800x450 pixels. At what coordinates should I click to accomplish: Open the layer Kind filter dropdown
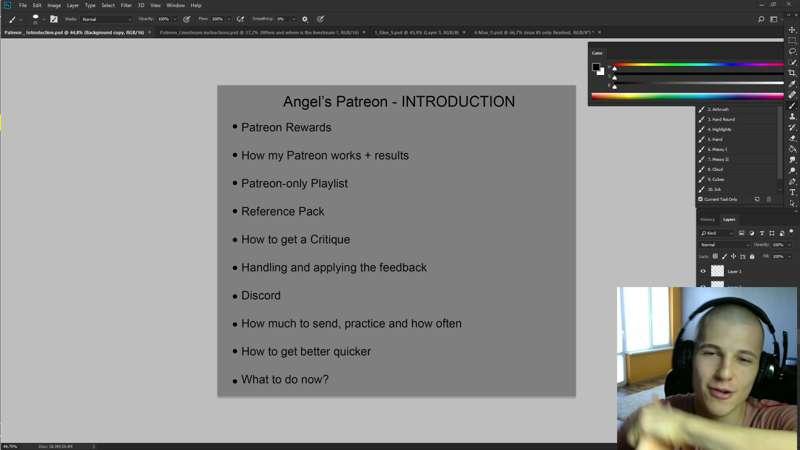tap(717, 233)
